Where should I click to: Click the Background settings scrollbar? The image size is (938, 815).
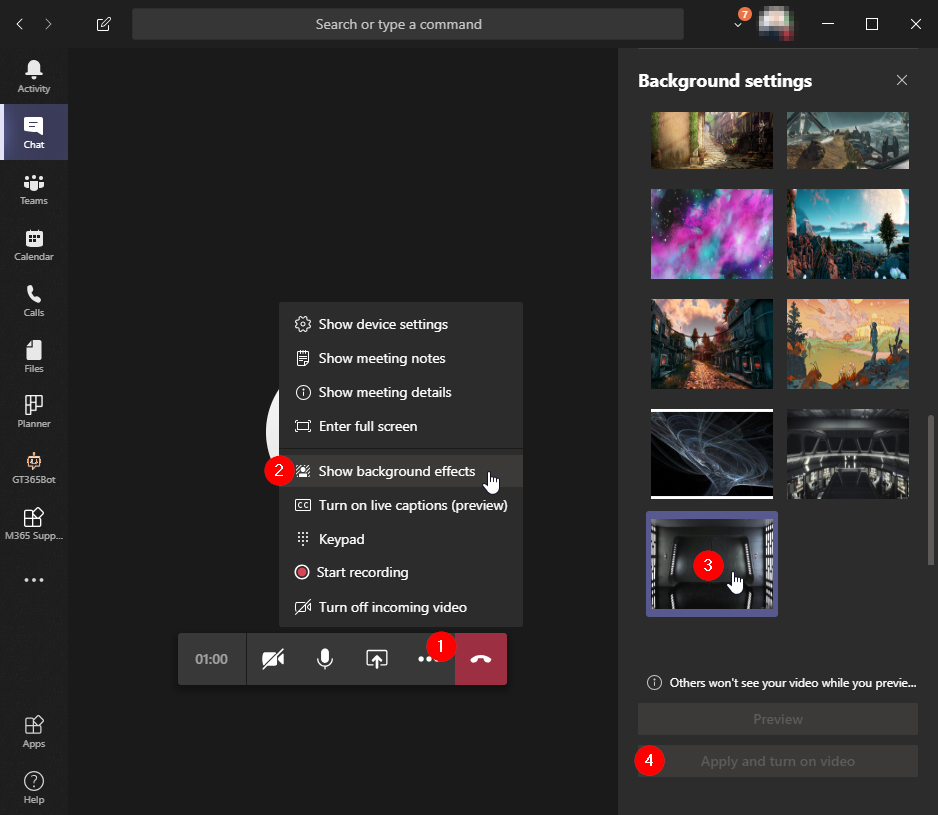[x=931, y=490]
